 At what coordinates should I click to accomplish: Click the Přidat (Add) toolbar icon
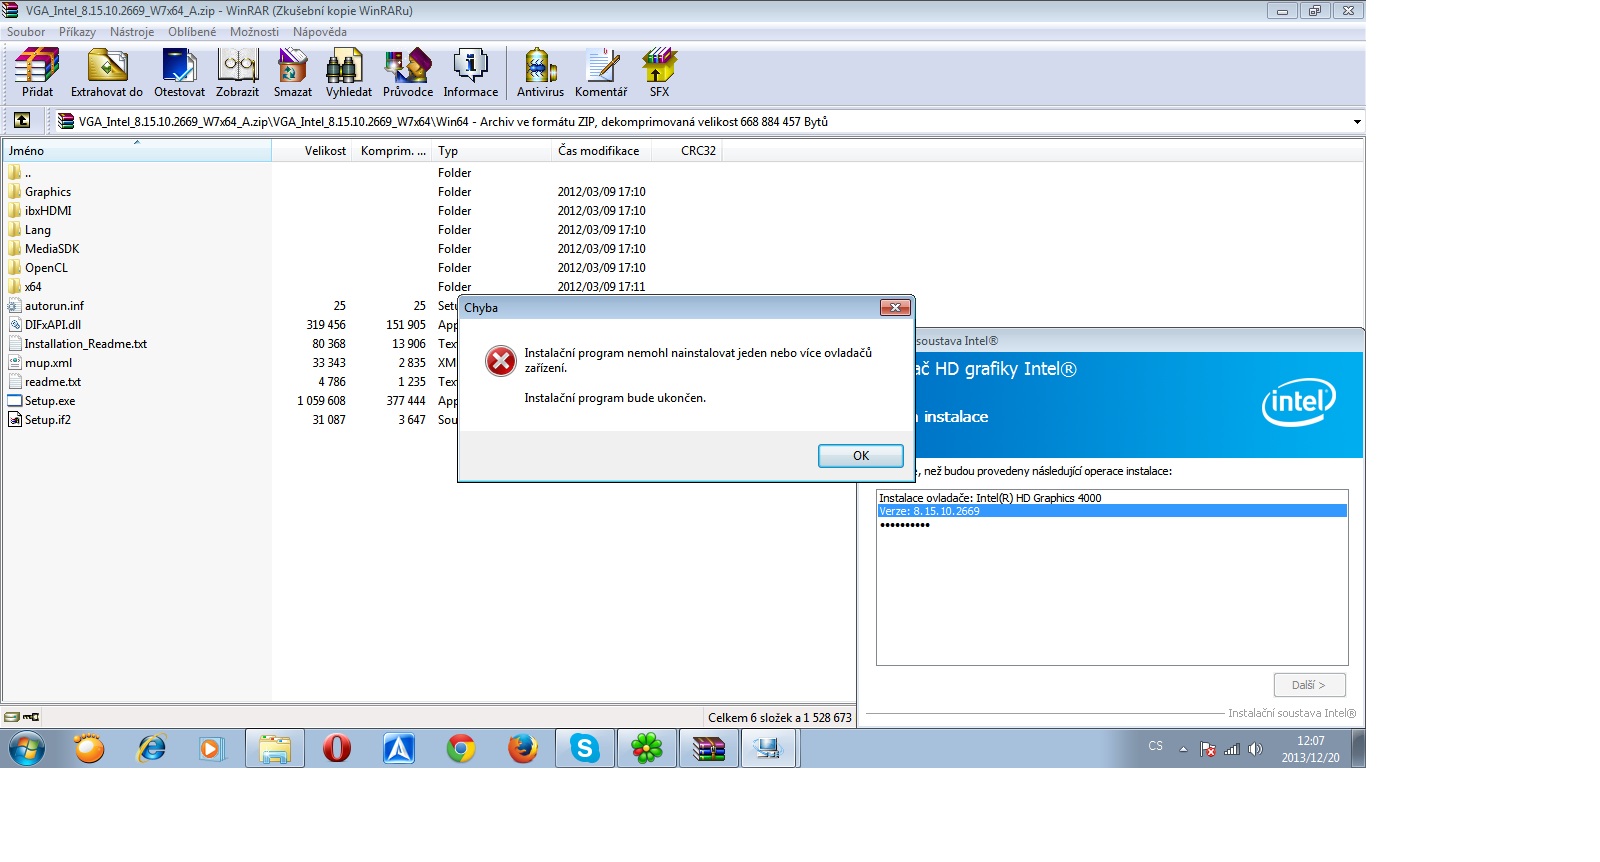[x=37, y=73]
